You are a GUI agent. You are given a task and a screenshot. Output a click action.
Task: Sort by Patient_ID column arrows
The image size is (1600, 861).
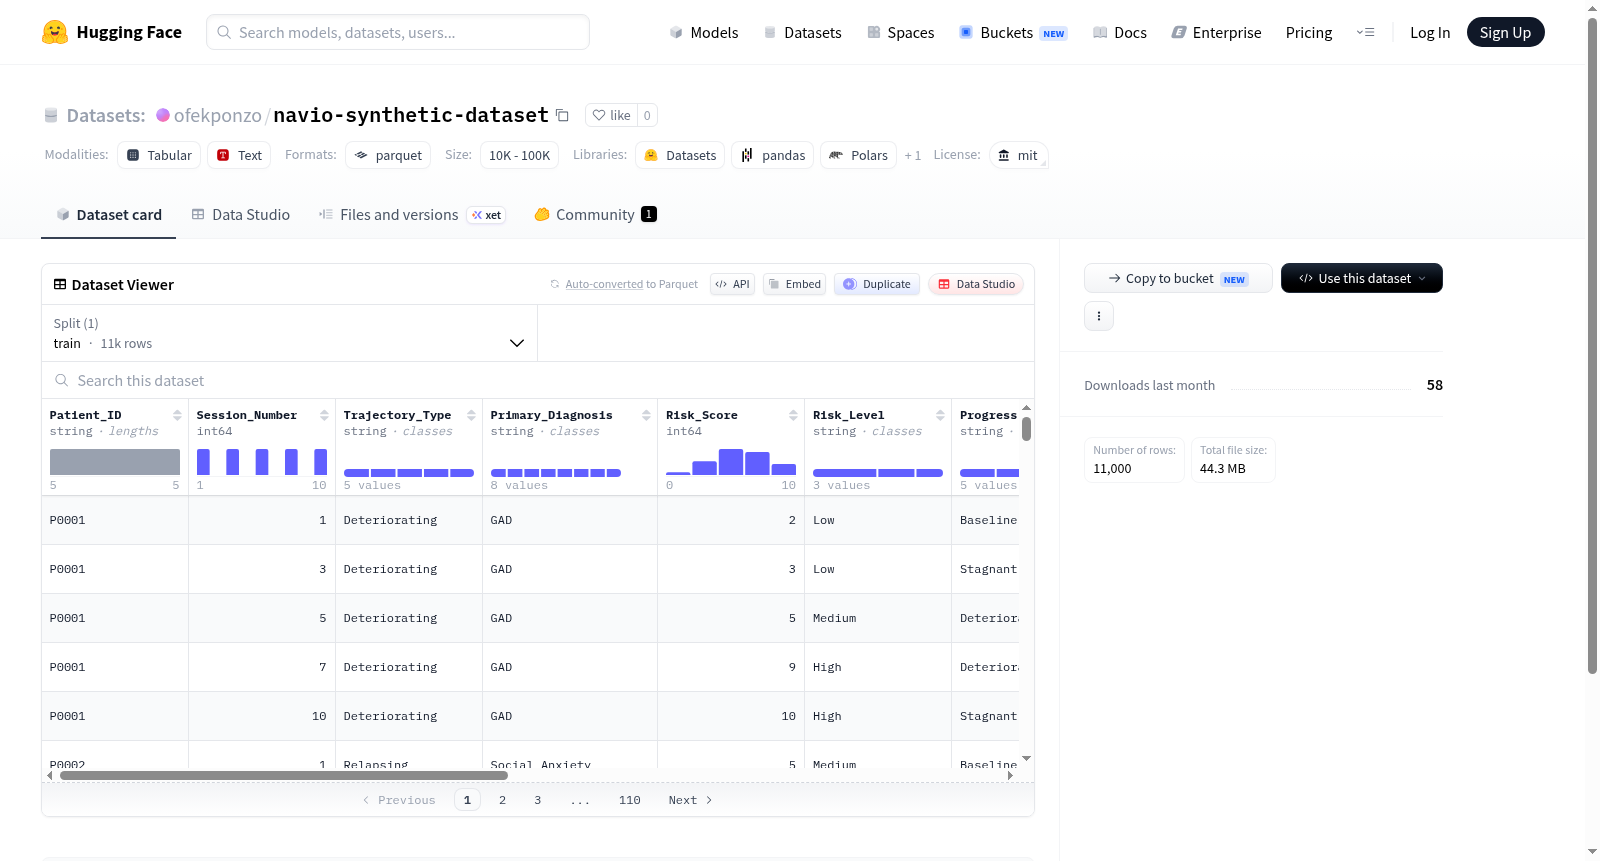(x=177, y=415)
